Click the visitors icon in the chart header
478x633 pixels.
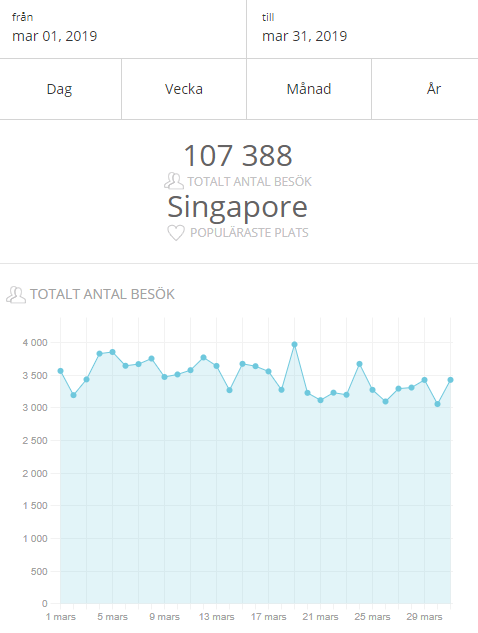16,295
